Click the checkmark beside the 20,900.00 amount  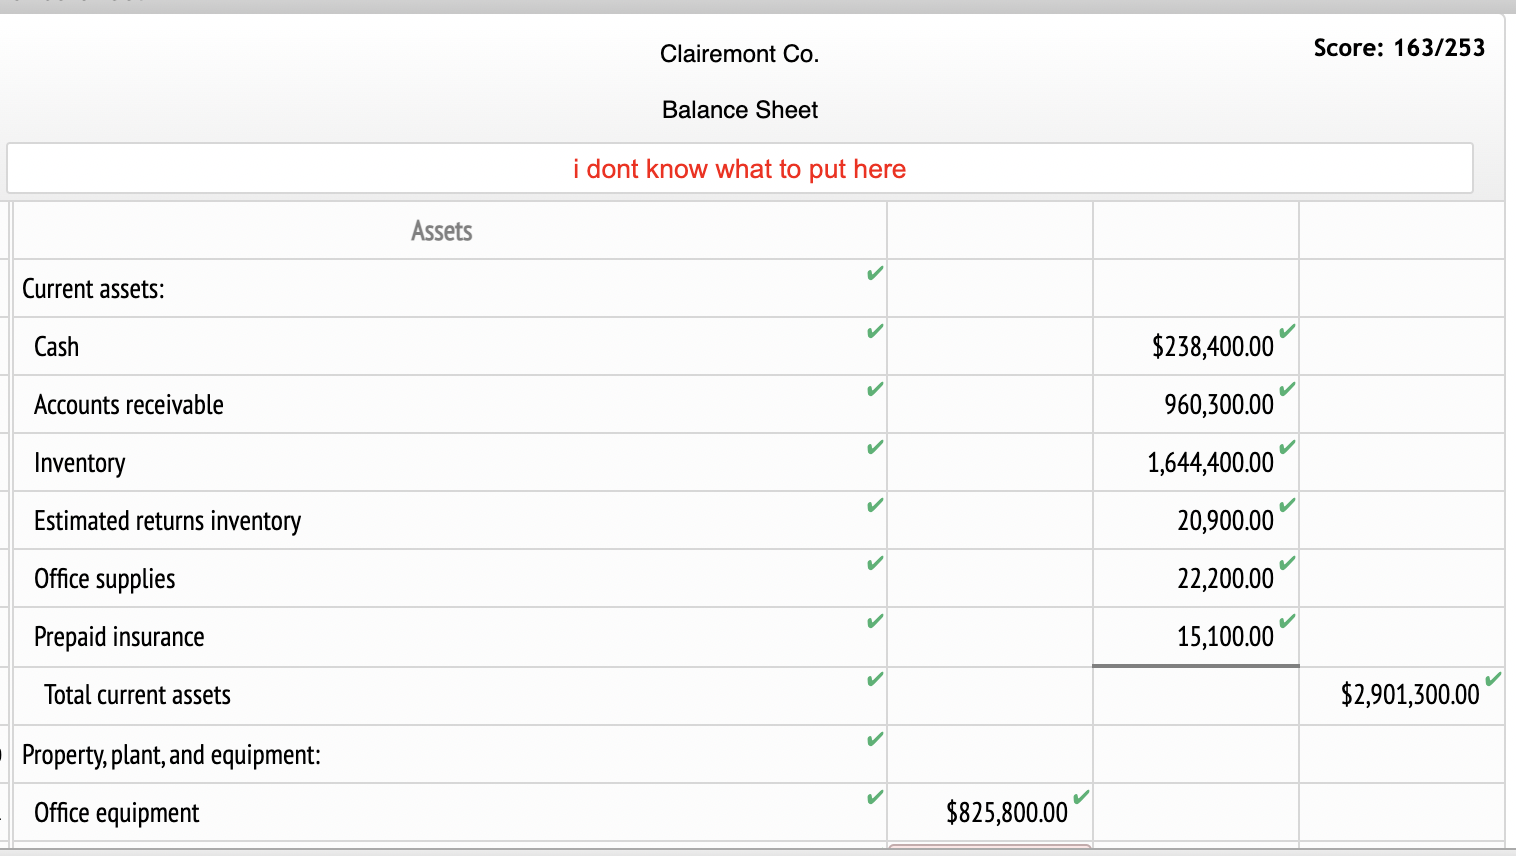click(x=1287, y=504)
